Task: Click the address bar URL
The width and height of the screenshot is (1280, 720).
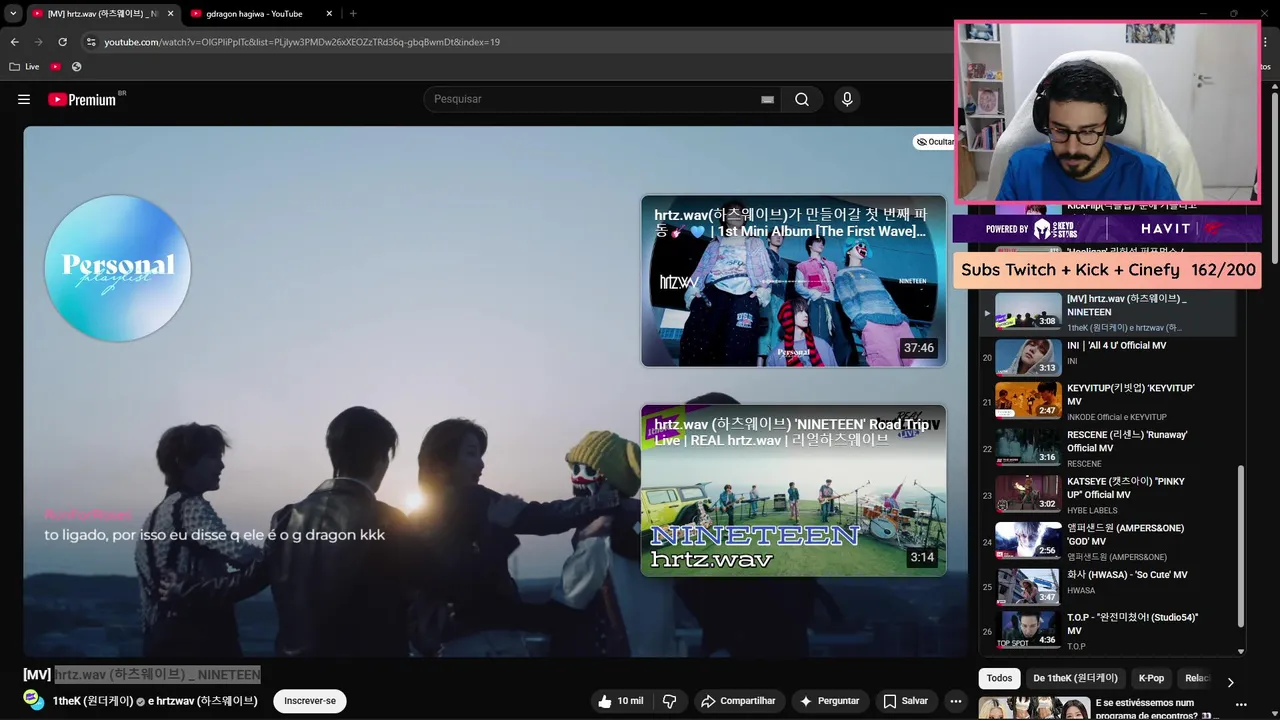Action: (x=302, y=42)
